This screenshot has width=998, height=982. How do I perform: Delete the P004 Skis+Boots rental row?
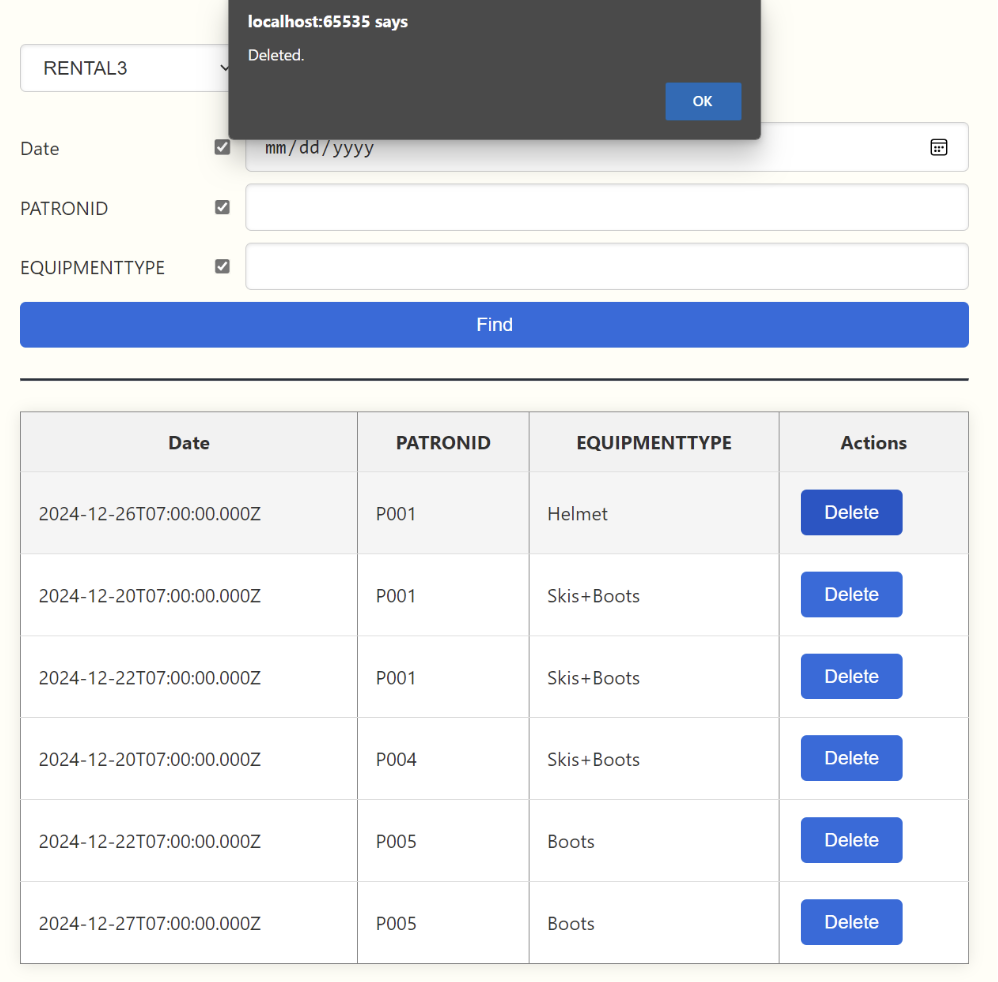coord(851,758)
